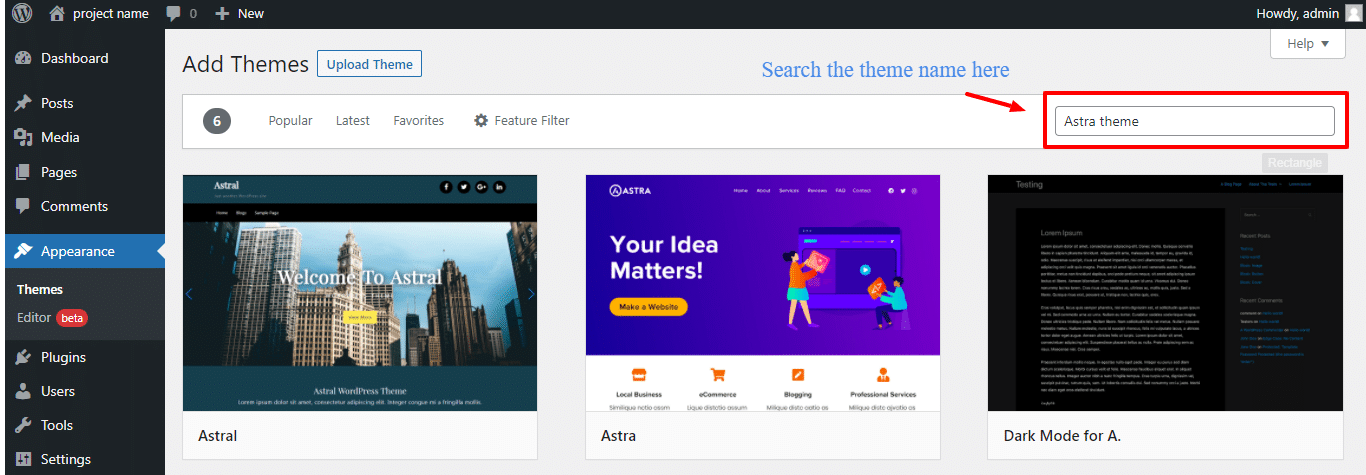Click next arrow on Astral preview slider
The image size is (1366, 475).
(x=531, y=294)
